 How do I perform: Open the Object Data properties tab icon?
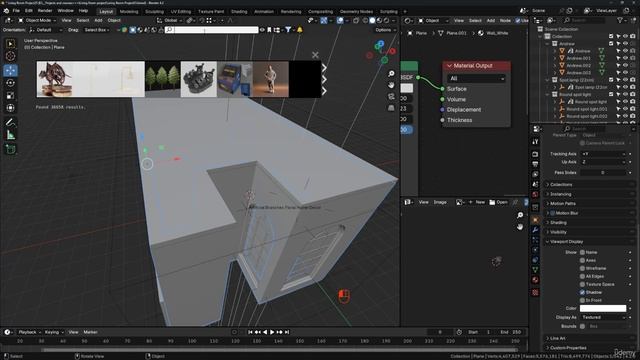tap(535, 269)
